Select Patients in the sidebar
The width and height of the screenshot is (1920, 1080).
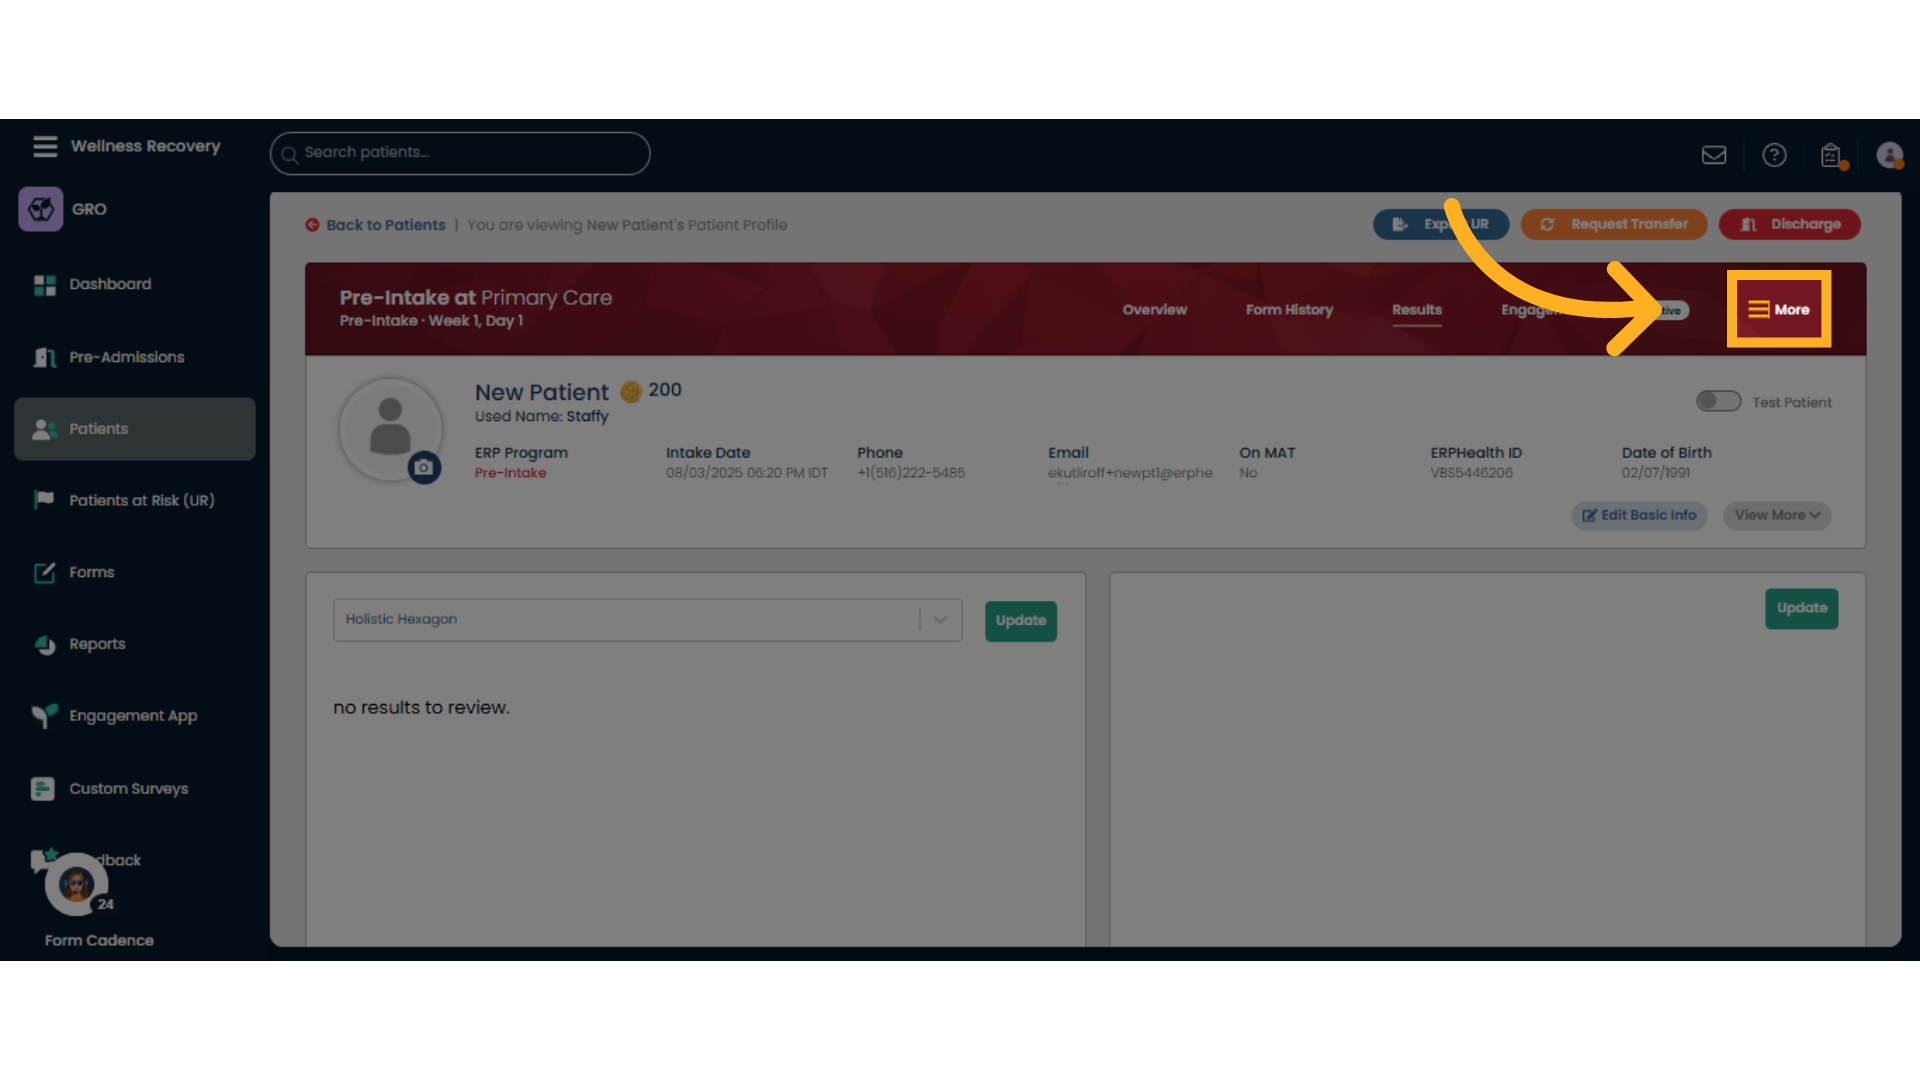135,429
